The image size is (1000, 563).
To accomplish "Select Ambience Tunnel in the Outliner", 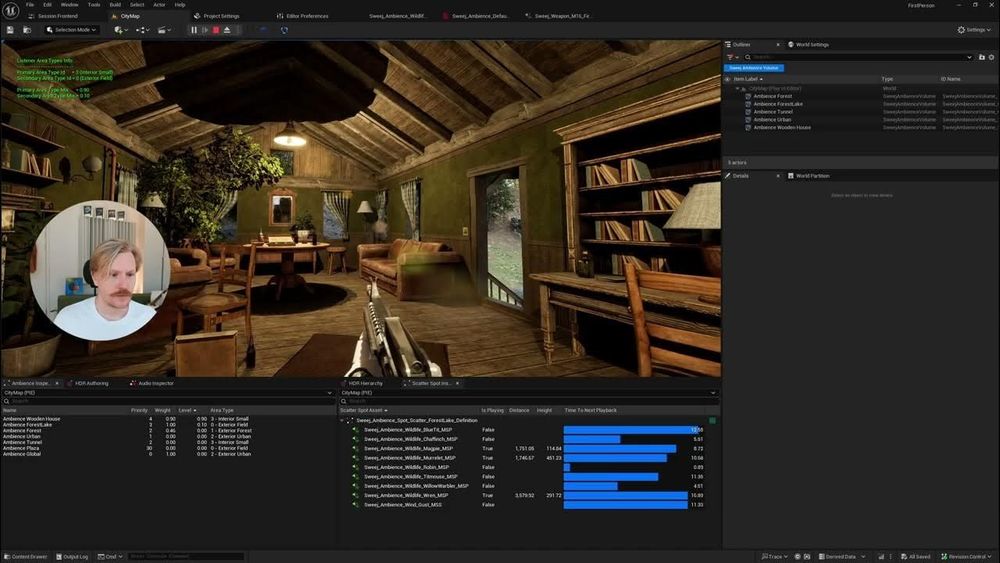I will click(773, 112).
